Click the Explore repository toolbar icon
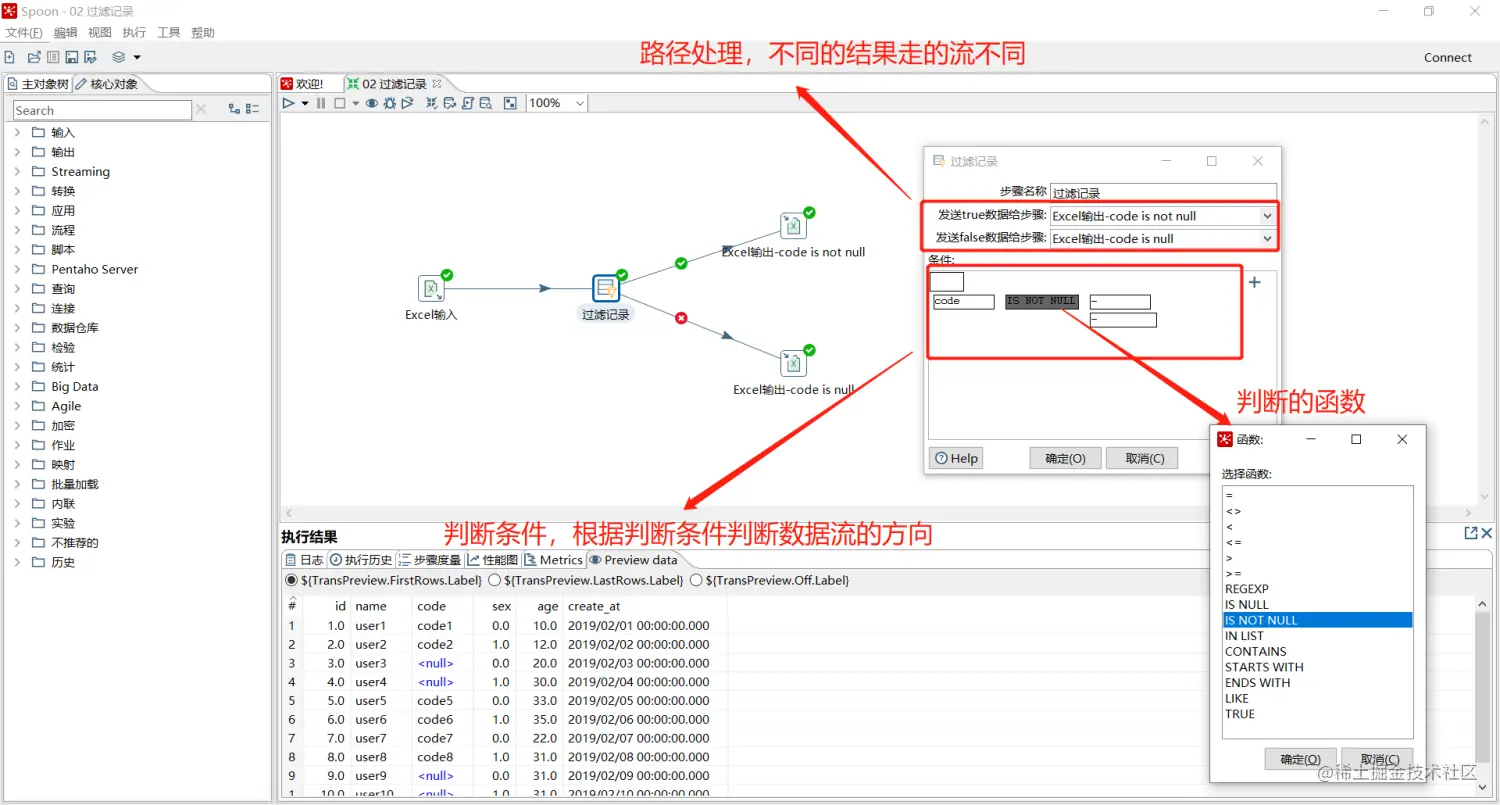Viewport: 1500px width, 805px height. (53, 57)
